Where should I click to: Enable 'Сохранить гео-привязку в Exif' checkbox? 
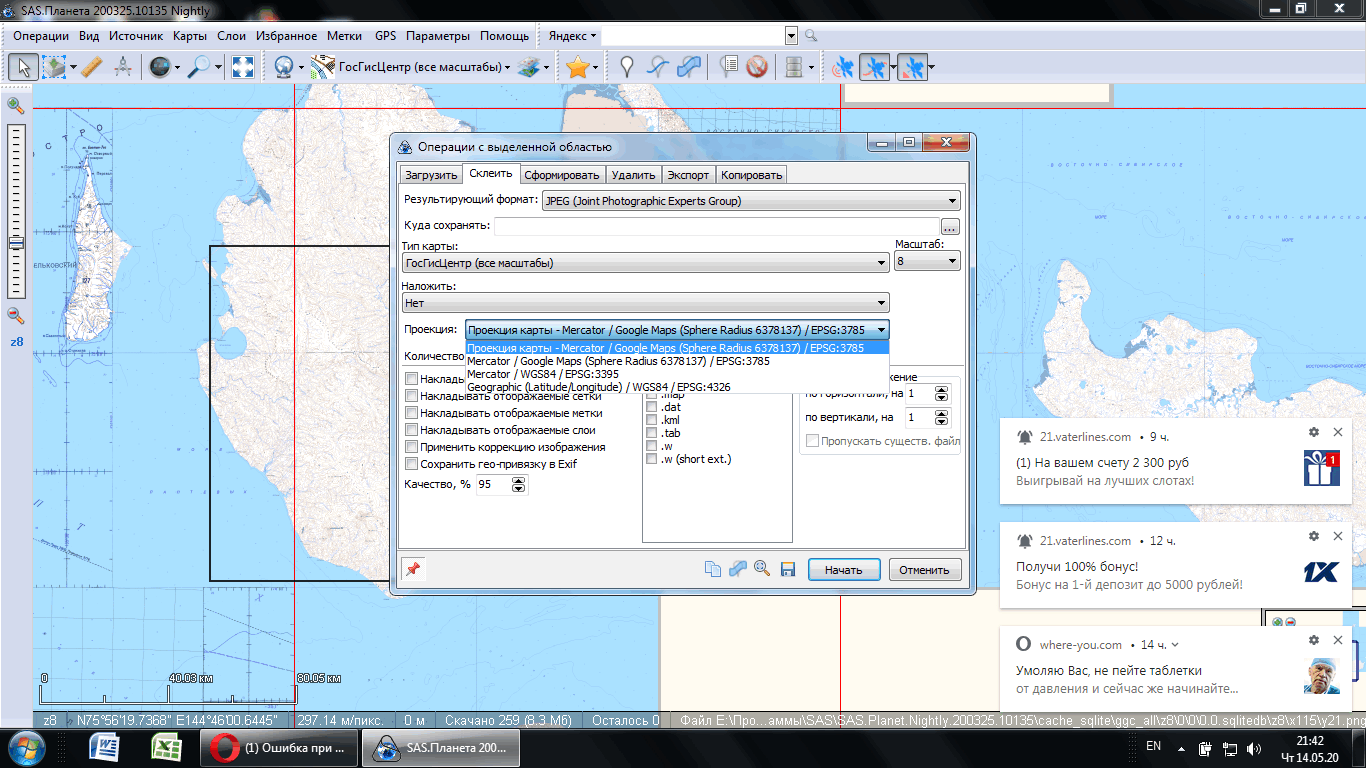411,464
